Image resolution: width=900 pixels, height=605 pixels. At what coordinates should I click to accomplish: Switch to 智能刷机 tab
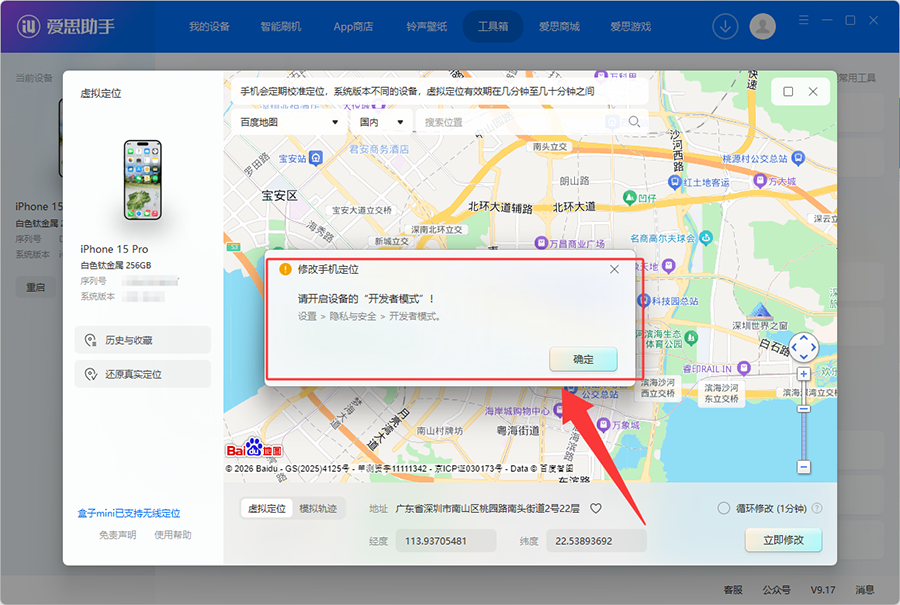coord(281,26)
